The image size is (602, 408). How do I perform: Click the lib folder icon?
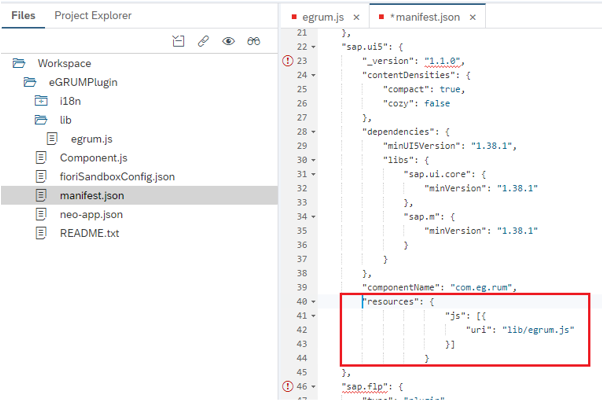click(41, 120)
